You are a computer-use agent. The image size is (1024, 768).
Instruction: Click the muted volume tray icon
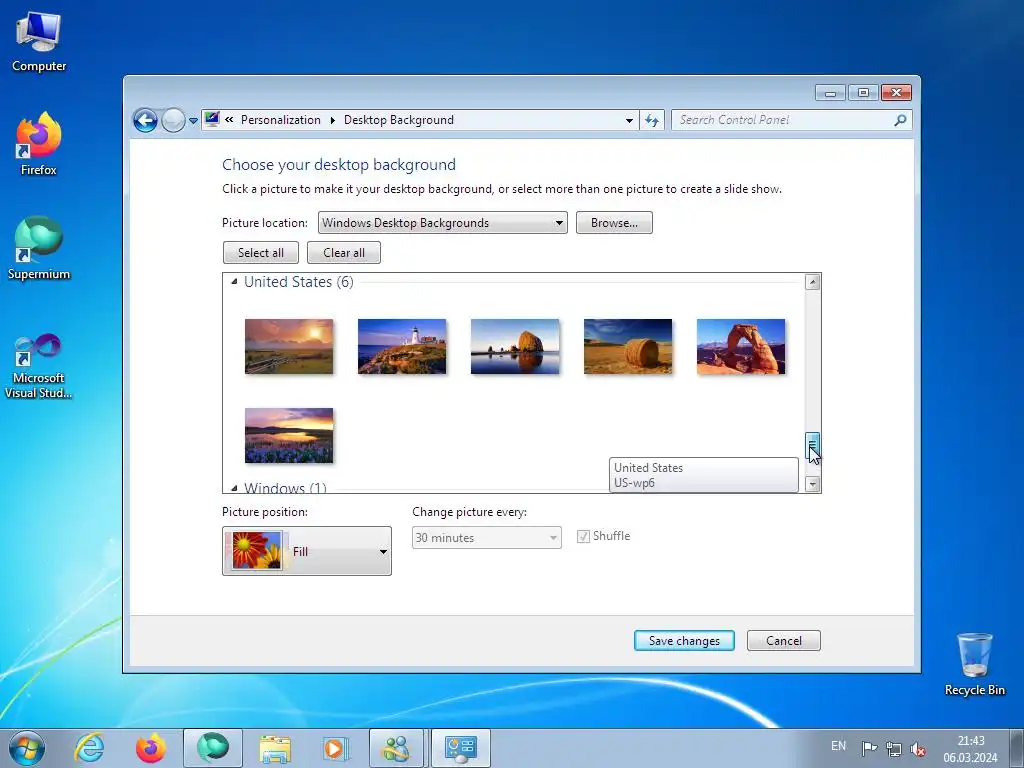pos(918,748)
